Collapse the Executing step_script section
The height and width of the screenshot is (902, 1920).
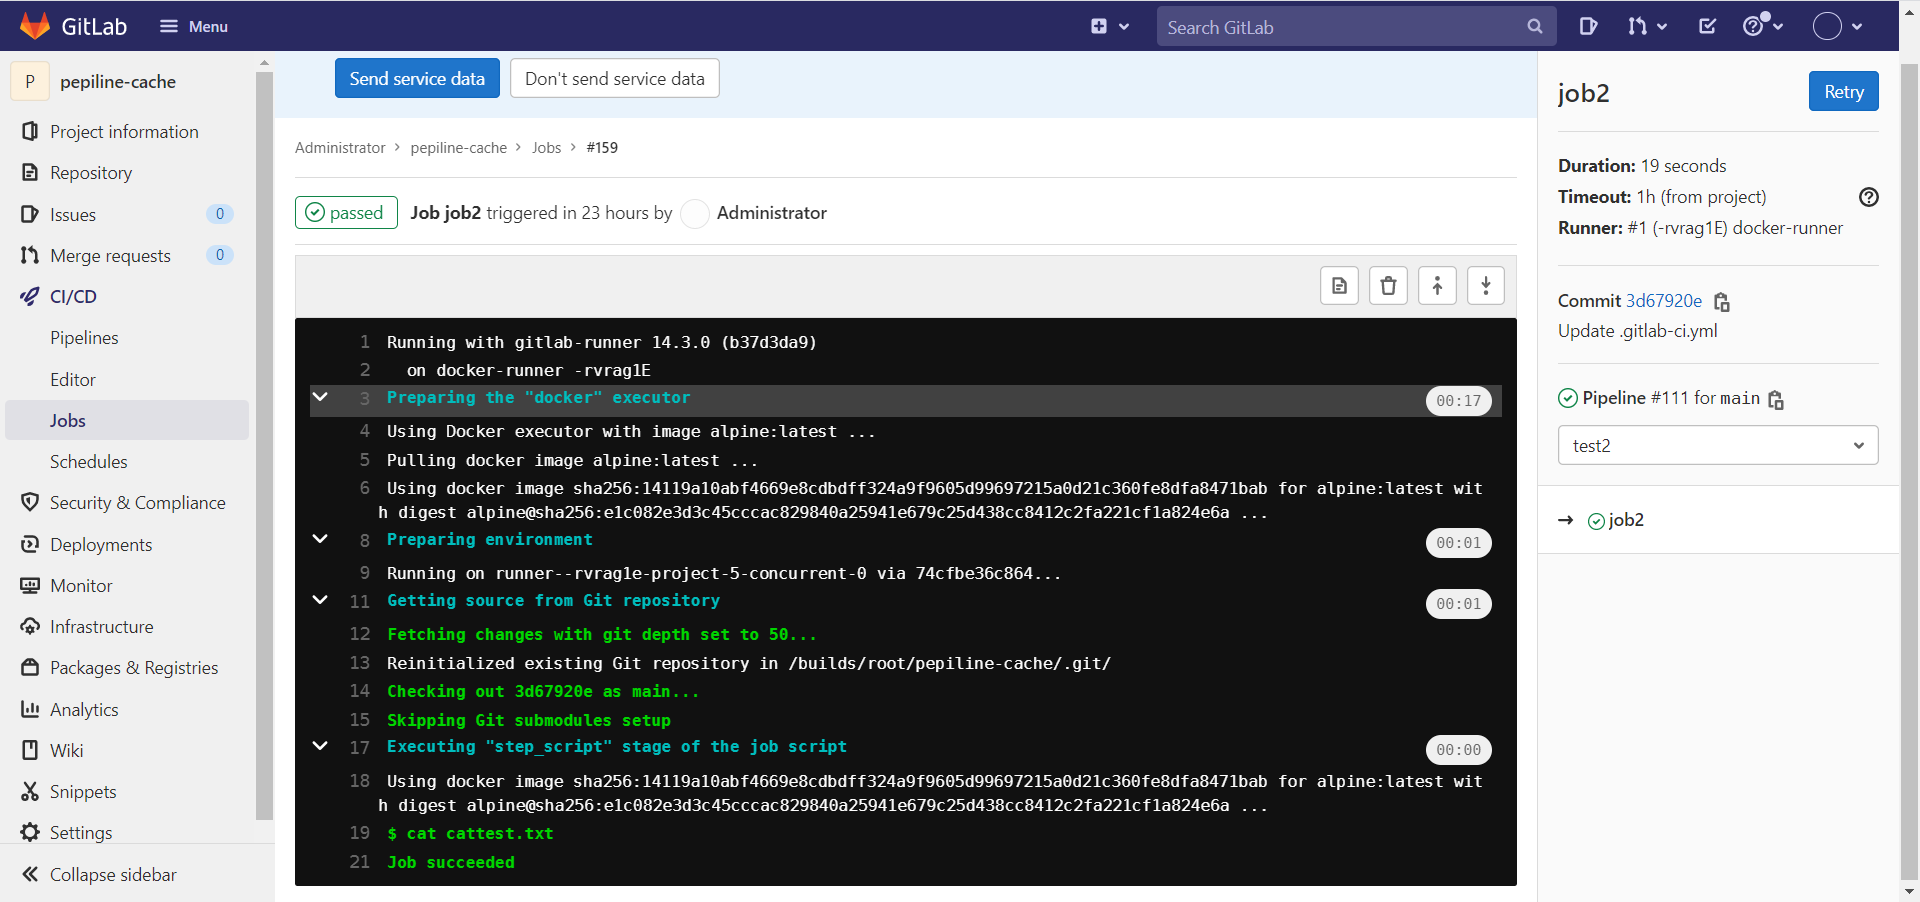click(x=320, y=746)
